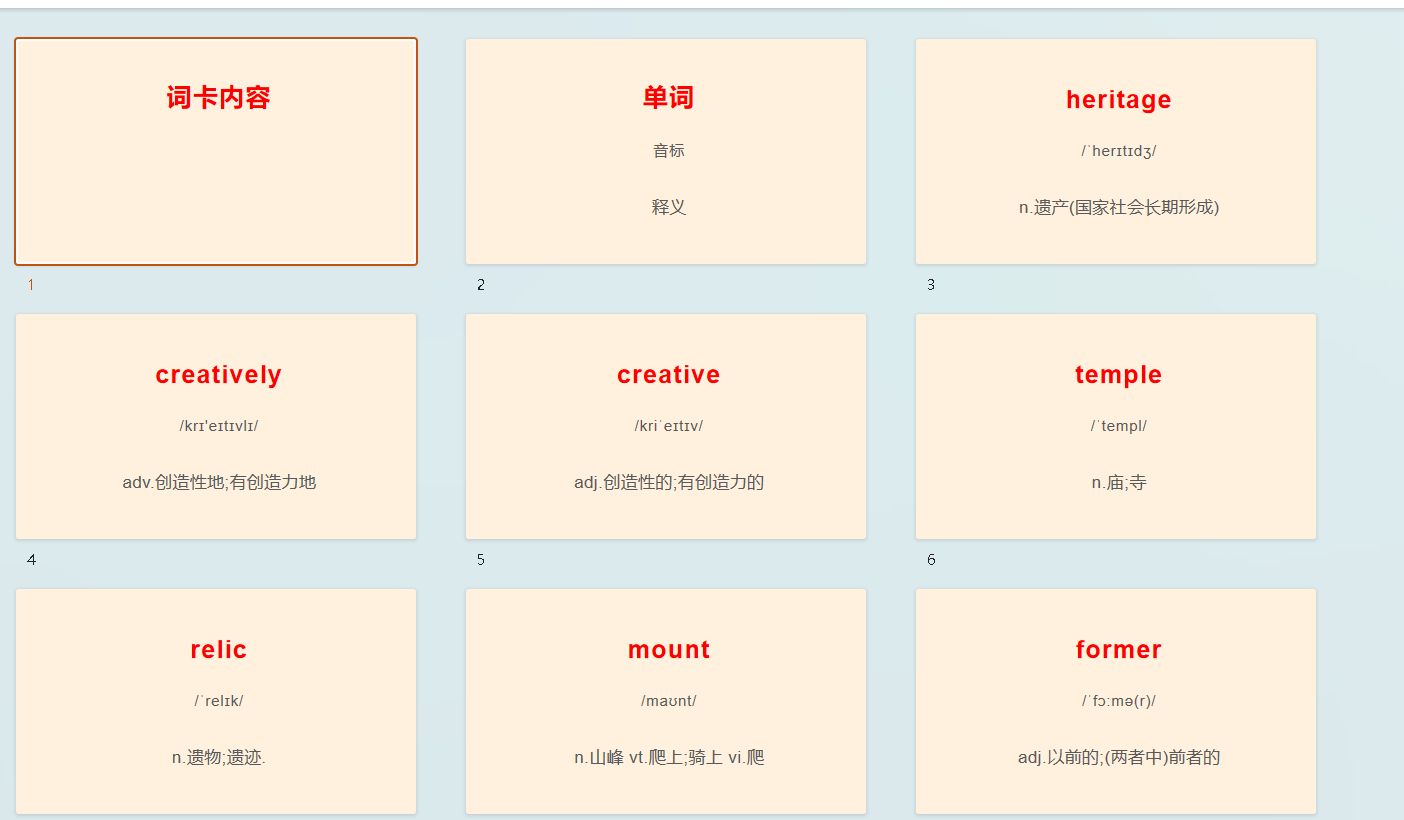Click definition n.山峰 vt.爬上;骑上 vi.爬

pos(669,757)
